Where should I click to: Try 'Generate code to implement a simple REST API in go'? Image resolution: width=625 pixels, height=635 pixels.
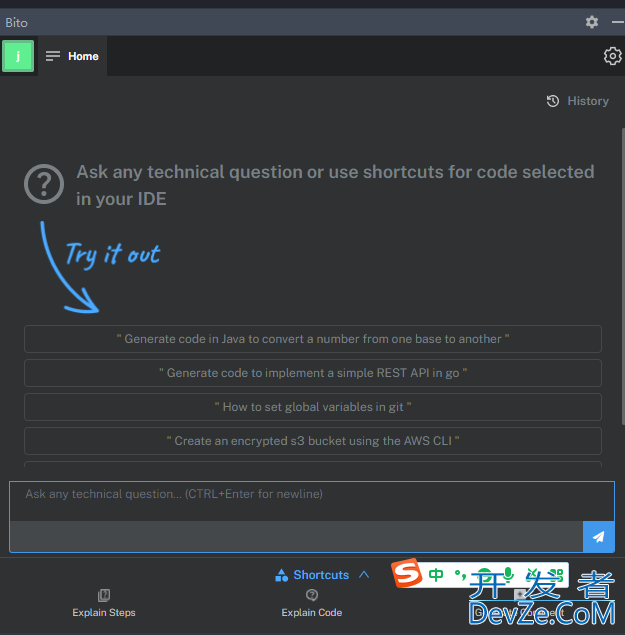pos(313,373)
